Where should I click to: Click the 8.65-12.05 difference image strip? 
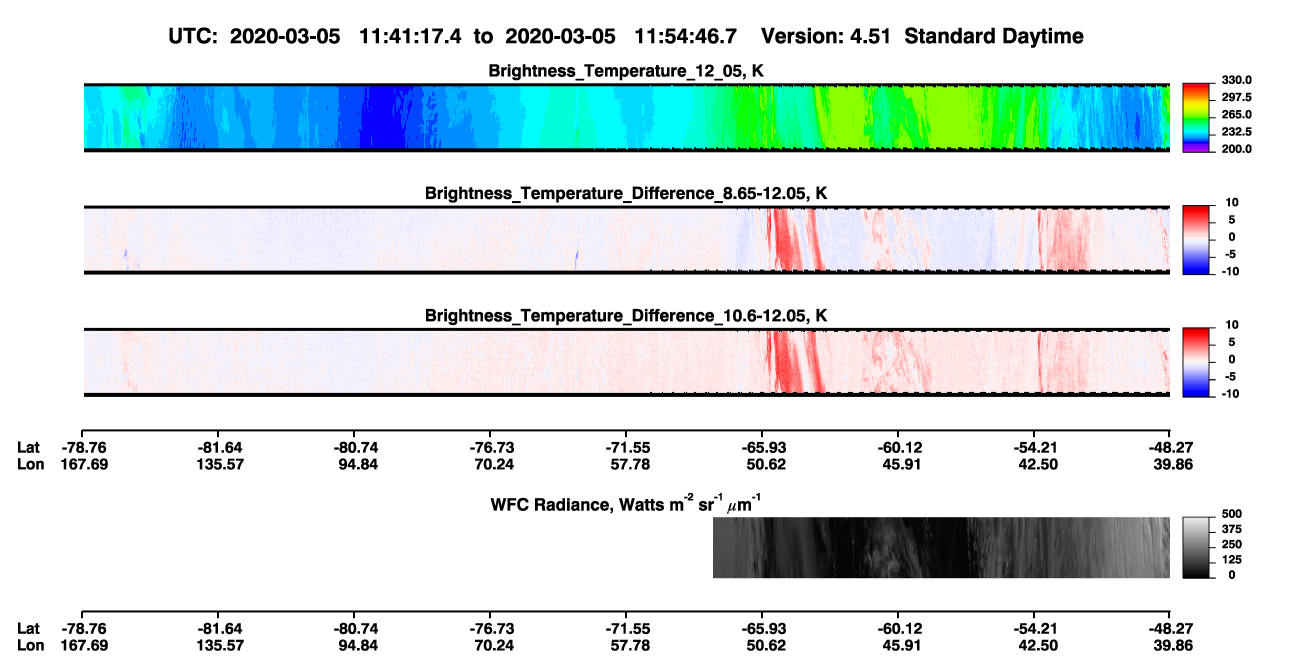(626, 239)
